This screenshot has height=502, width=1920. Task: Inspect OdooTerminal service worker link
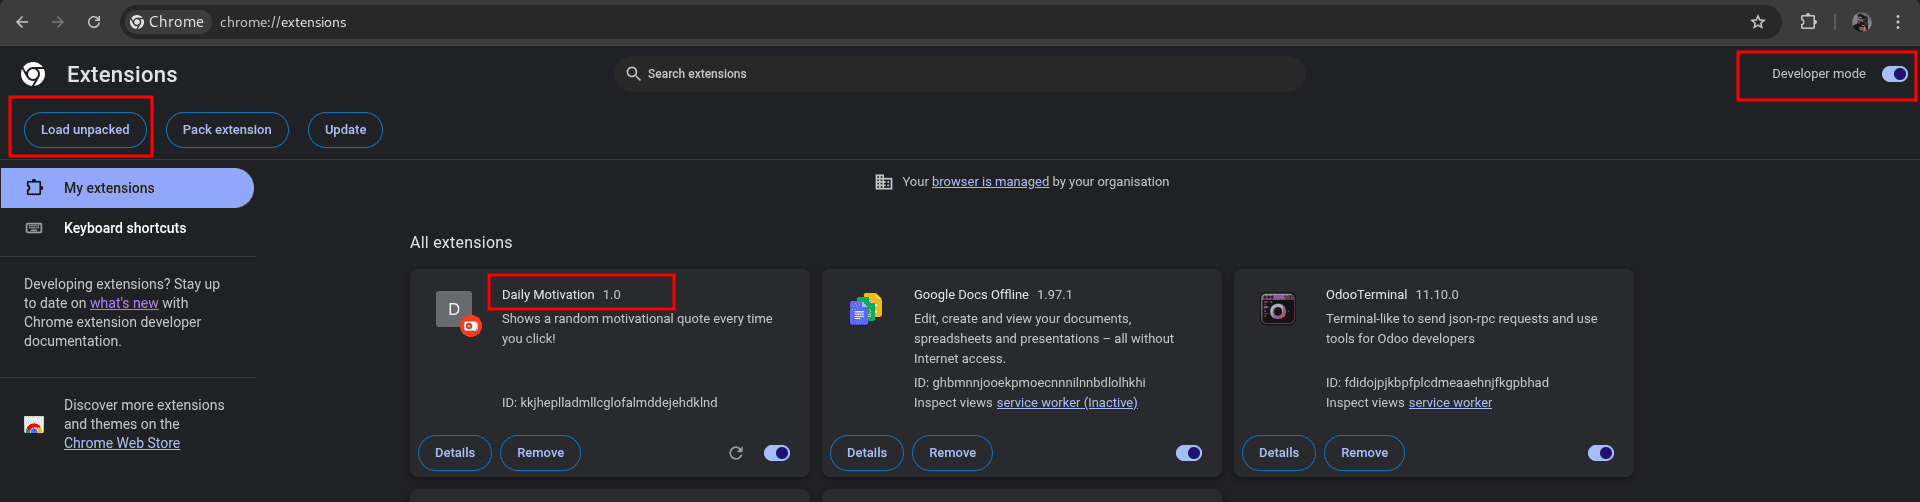point(1450,403)
